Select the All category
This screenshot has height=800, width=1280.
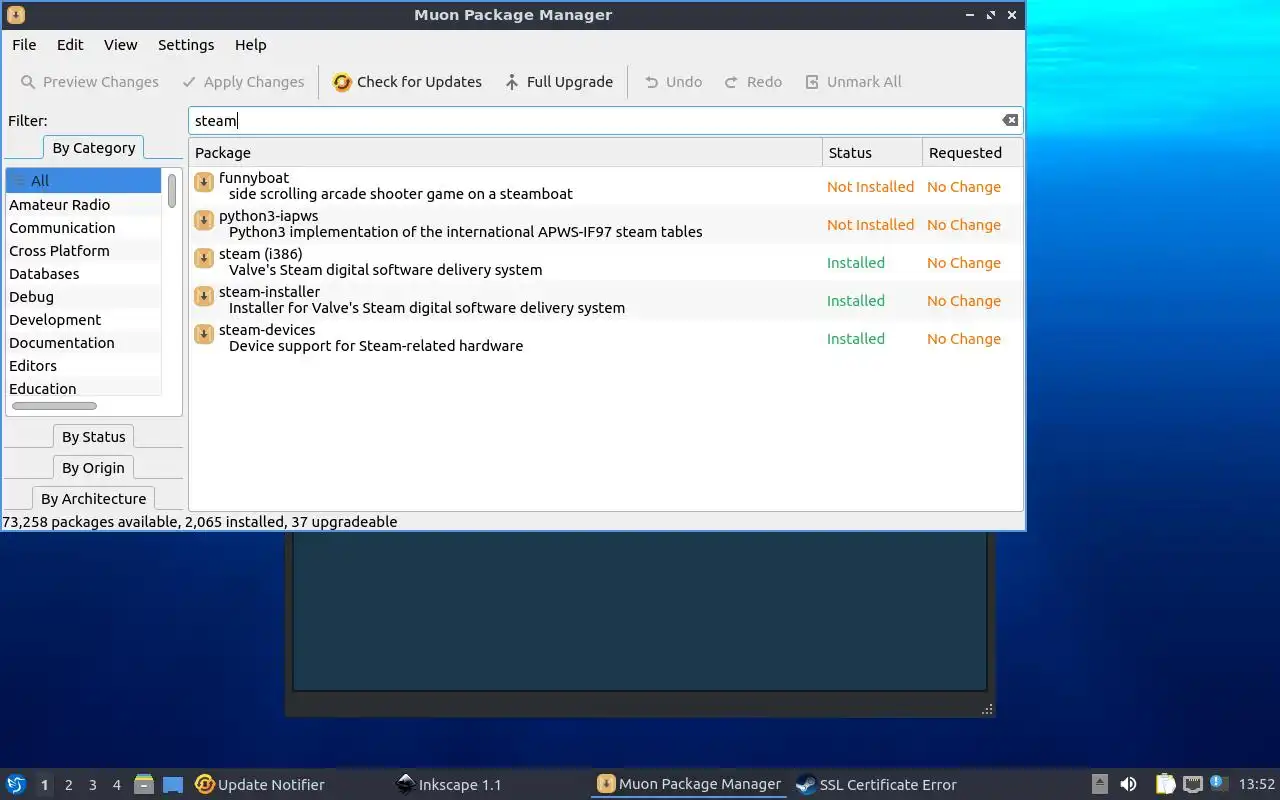point(83,181)
